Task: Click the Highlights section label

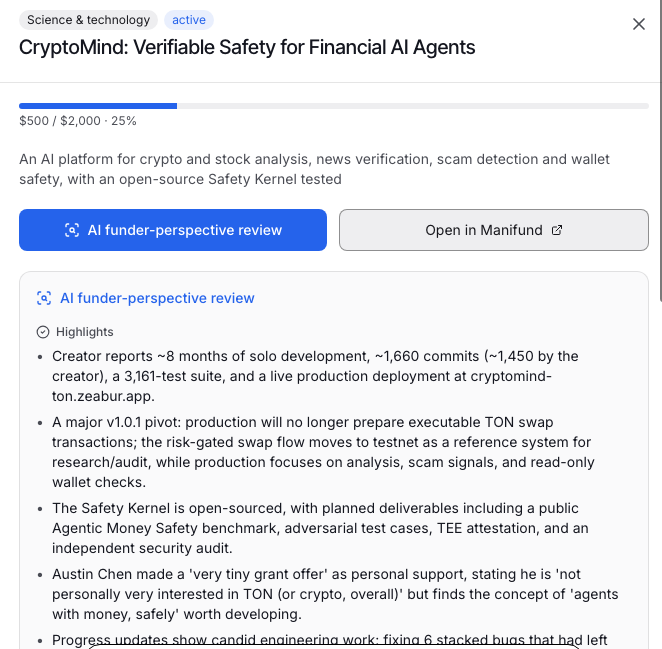Action: point(84,332)
